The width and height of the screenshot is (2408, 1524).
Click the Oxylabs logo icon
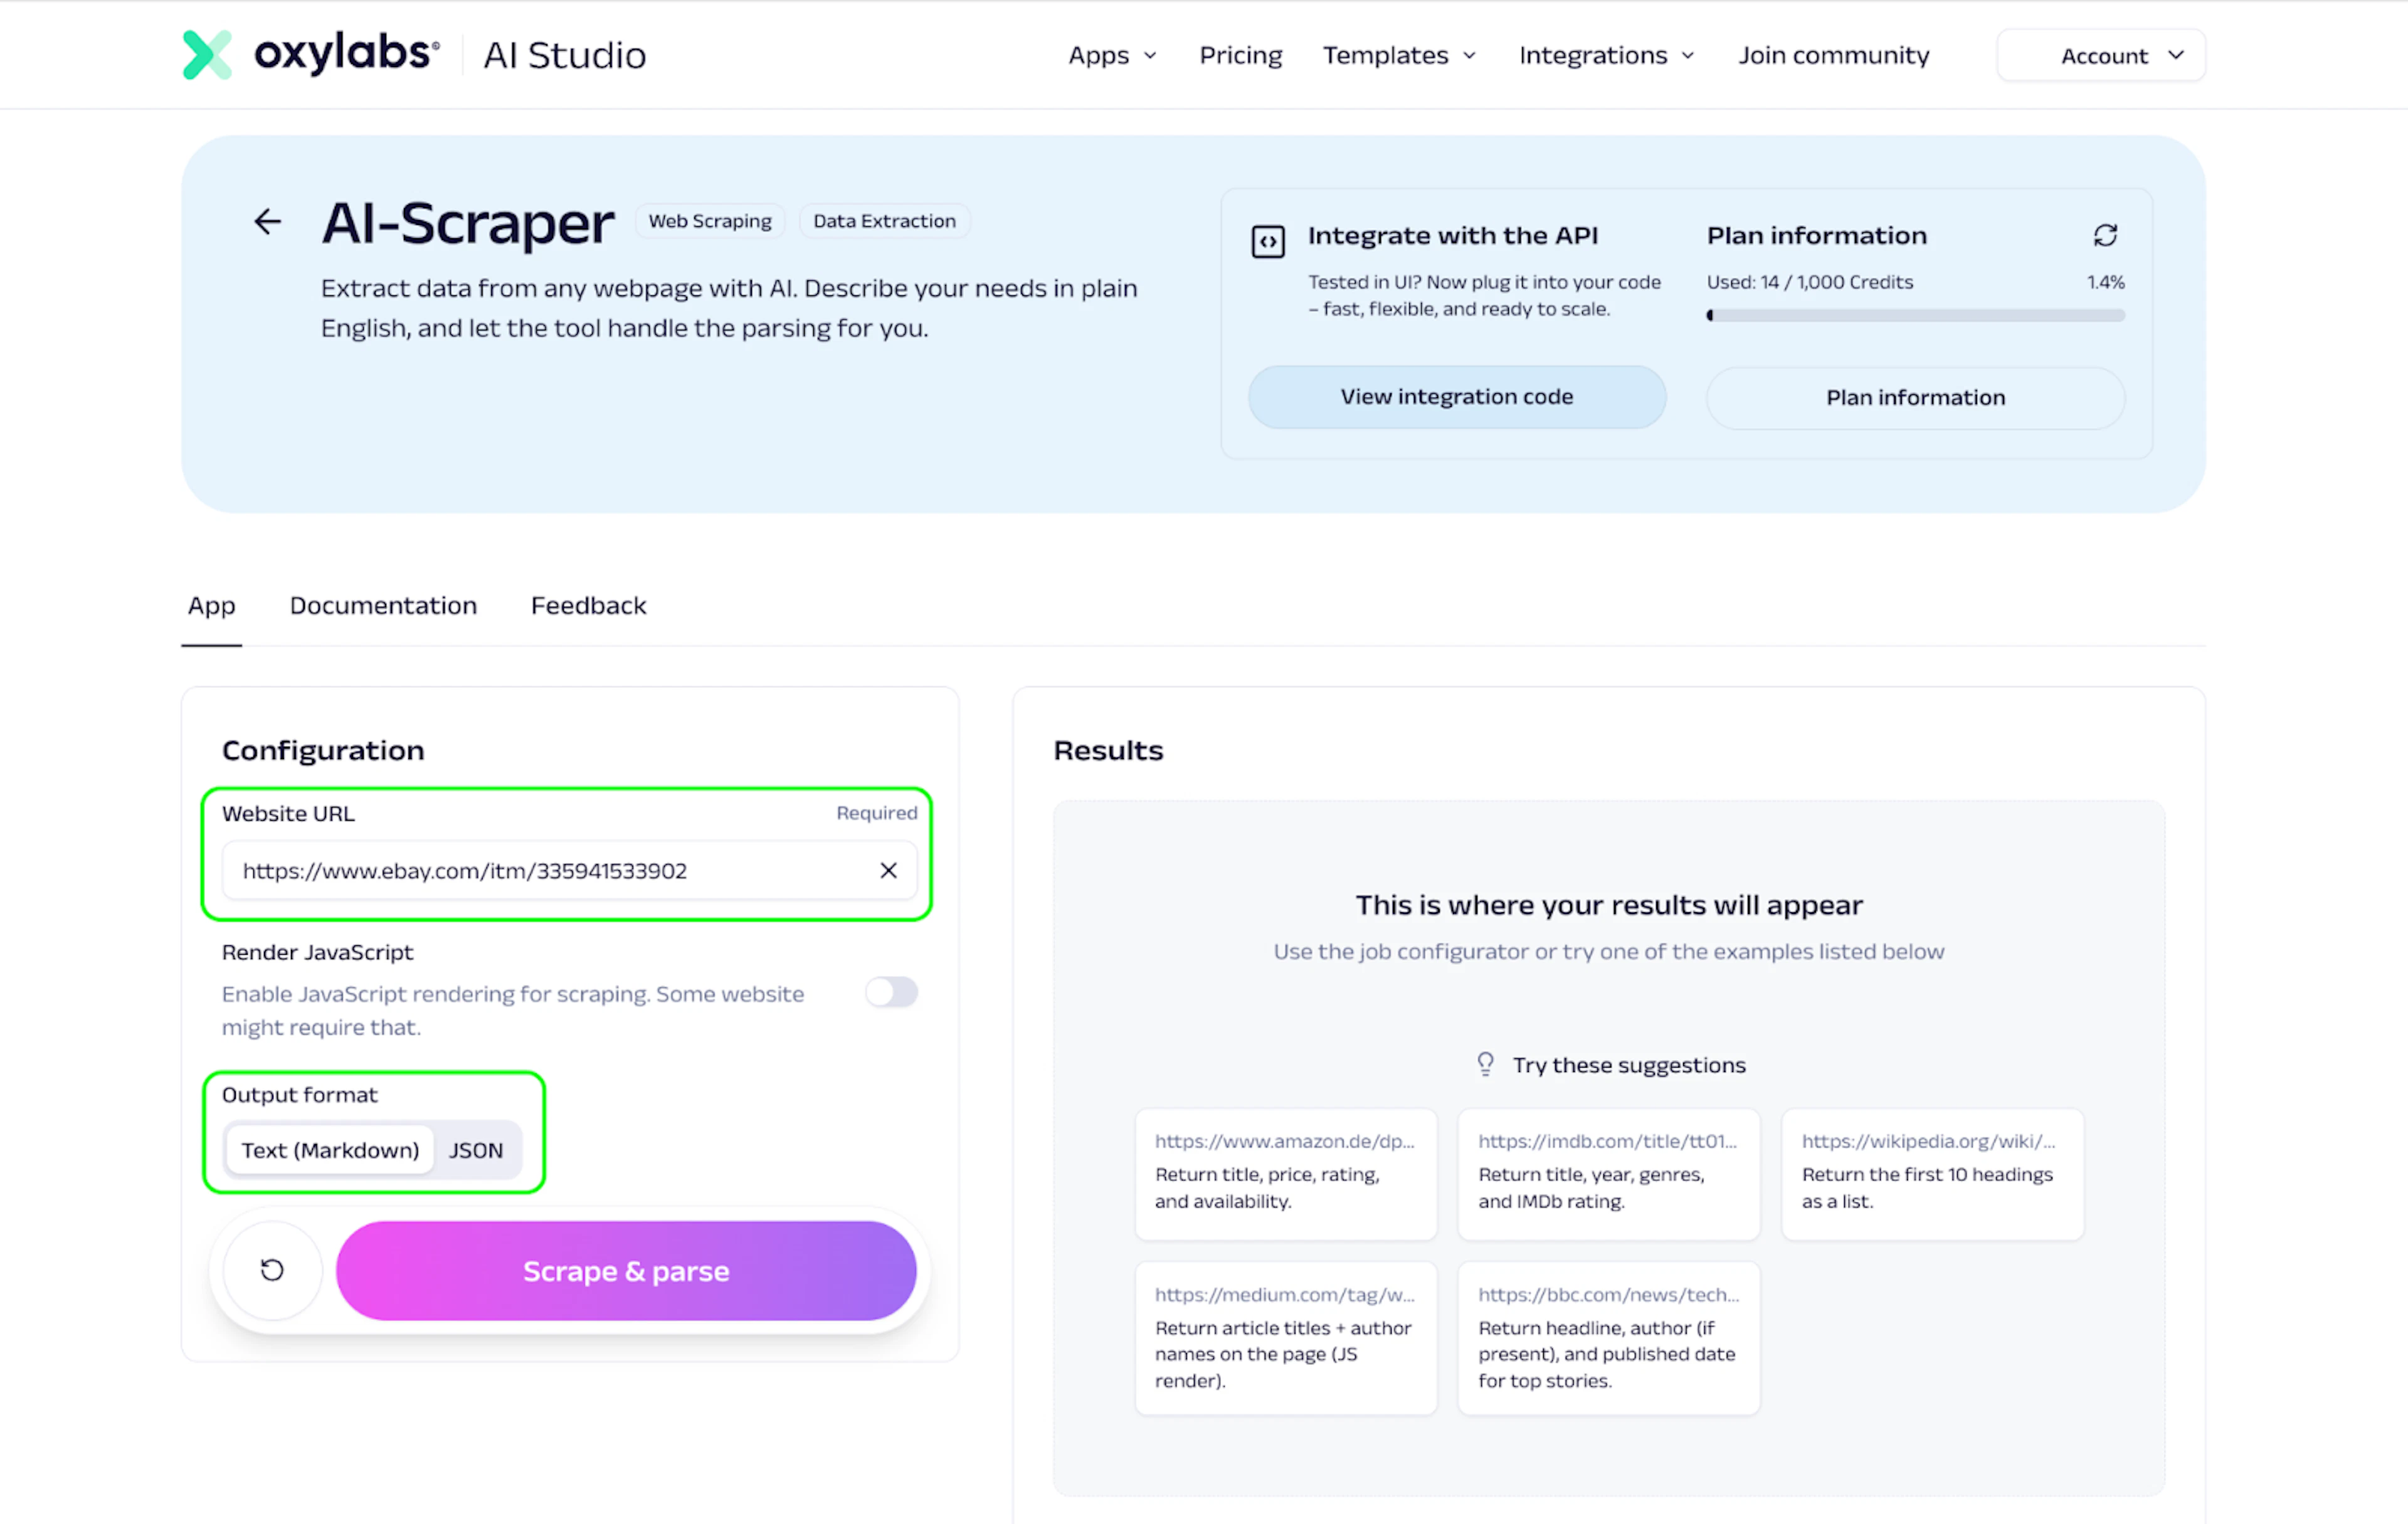(x=207, y=54)
